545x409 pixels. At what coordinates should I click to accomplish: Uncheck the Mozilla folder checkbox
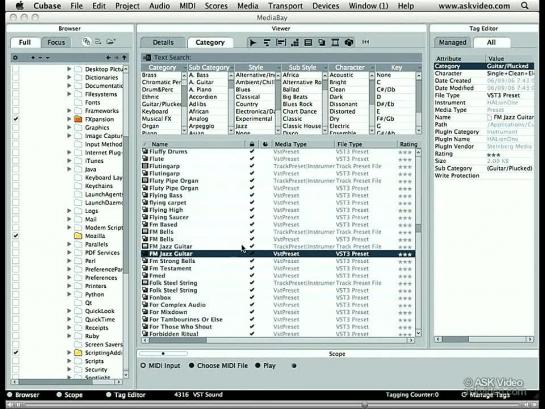[x=16, y=236]
